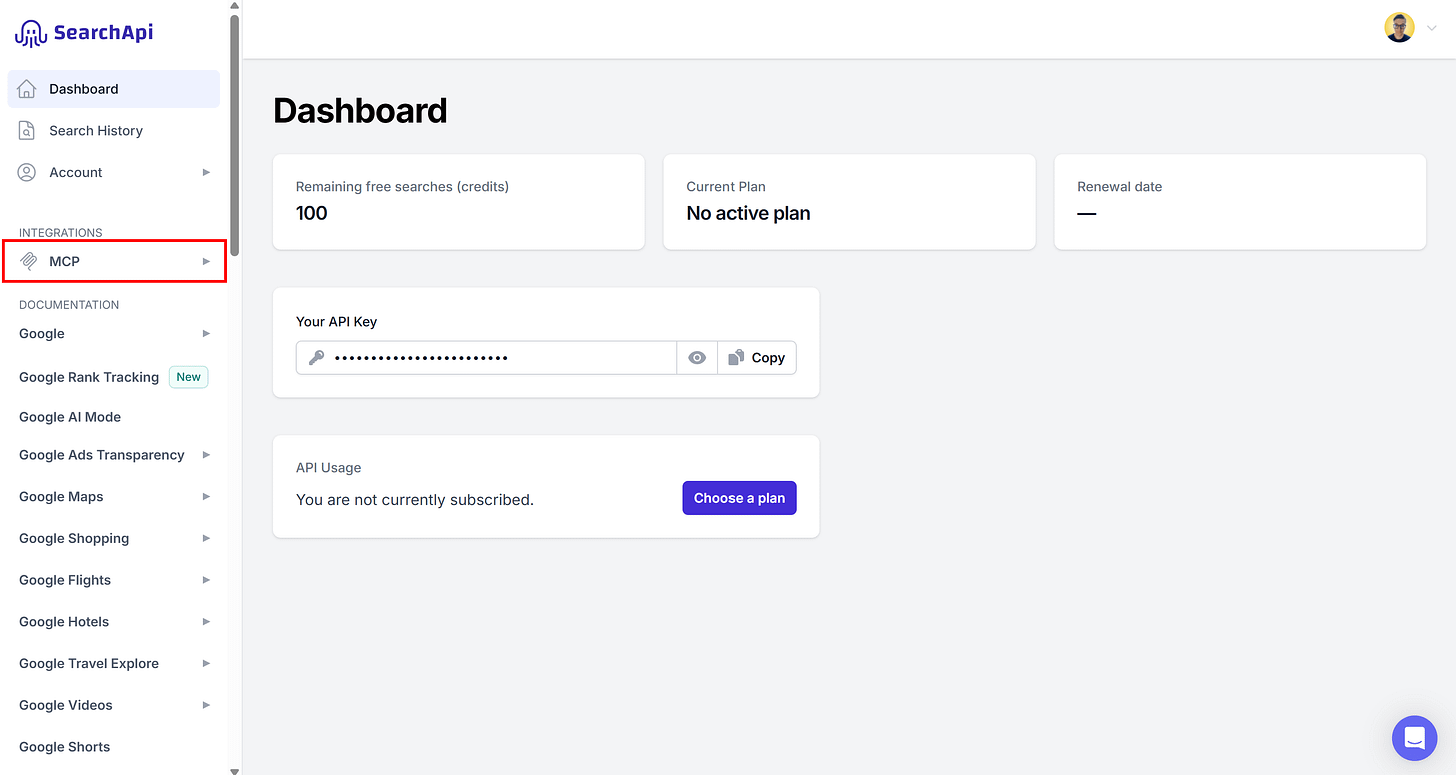1456x775 pixels.
Task: Open the chat support bubble
Action: [1414, 738]
